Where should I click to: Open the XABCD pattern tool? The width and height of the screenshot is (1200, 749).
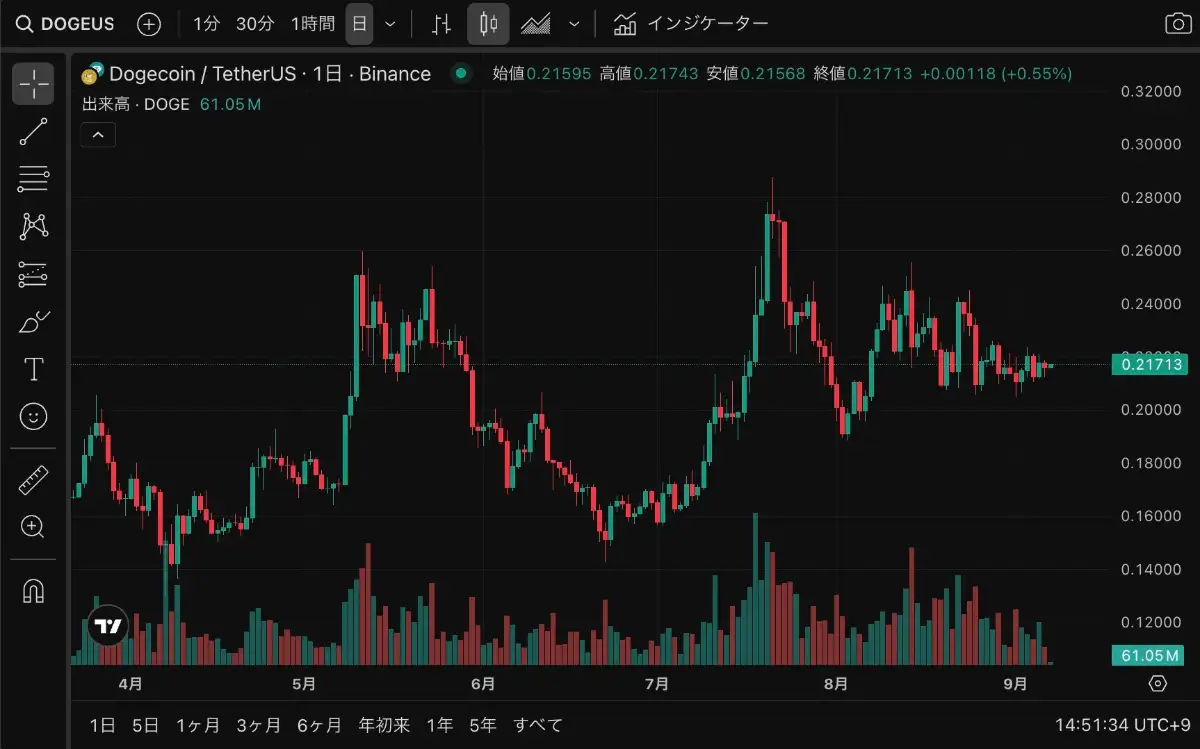click(x=33, y=227)
